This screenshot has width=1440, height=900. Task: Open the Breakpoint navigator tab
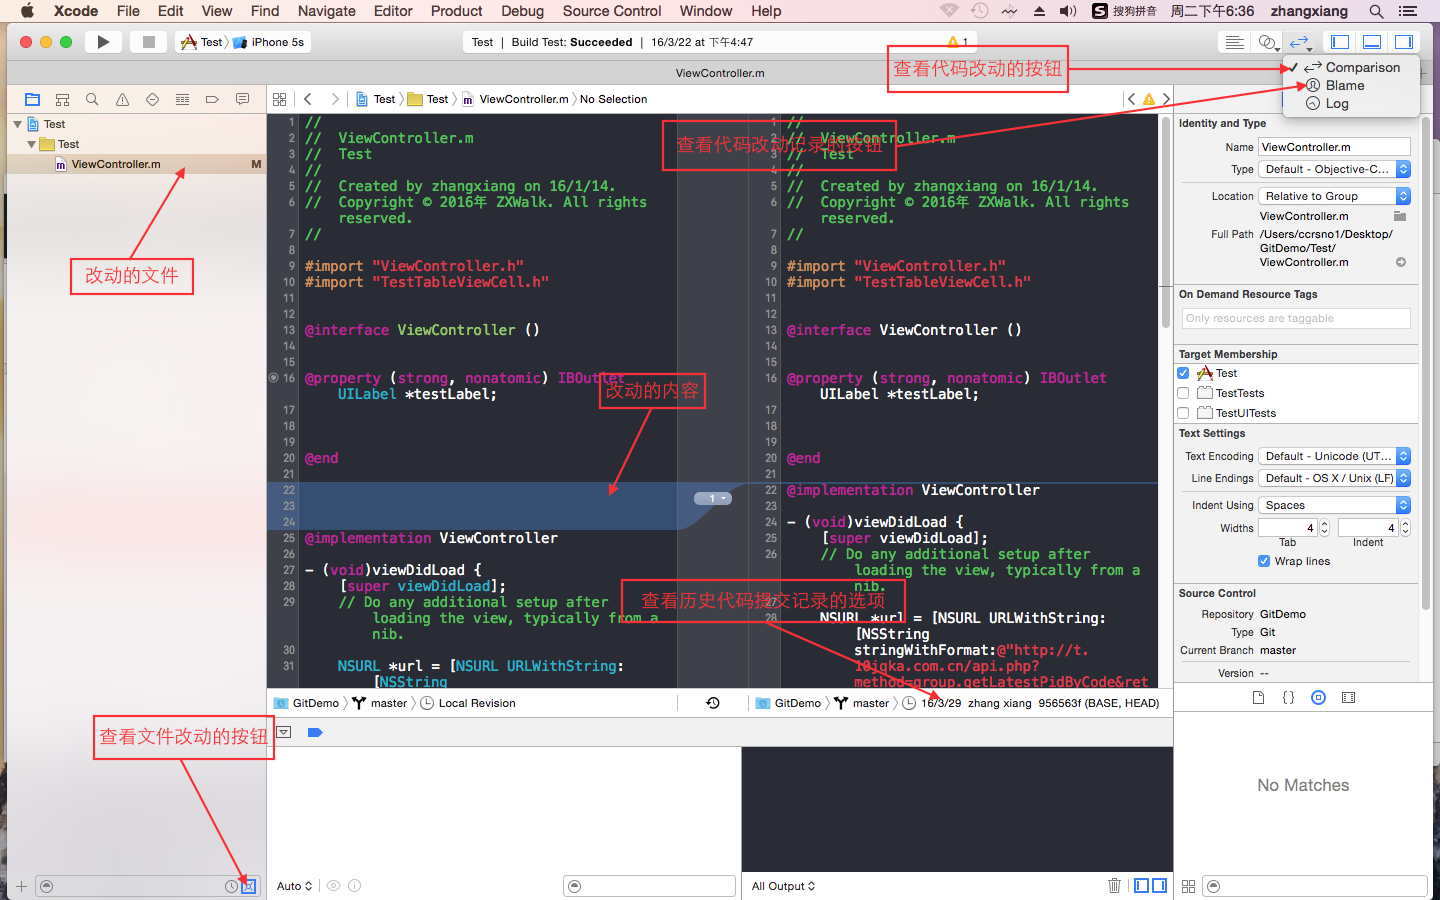tap(212, 99)
